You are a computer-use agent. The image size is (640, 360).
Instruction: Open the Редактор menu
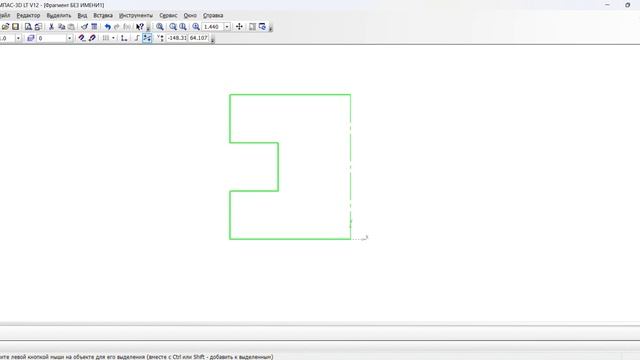[x=28, y=16]
